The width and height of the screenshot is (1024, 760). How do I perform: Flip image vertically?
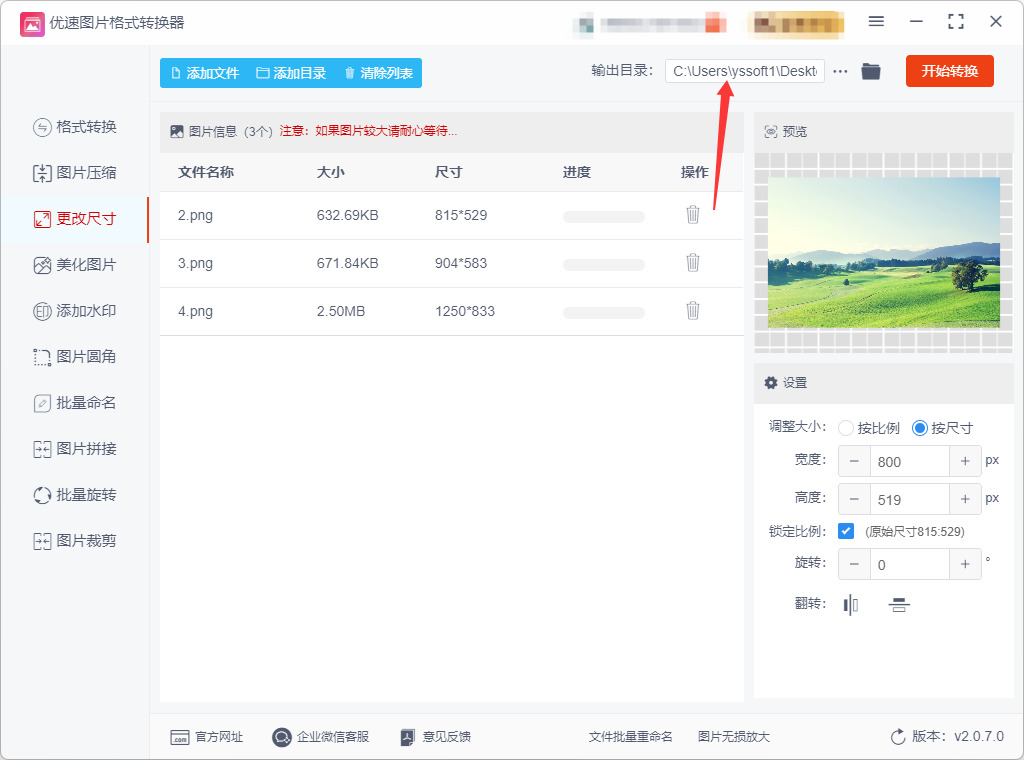pos(899,605)
